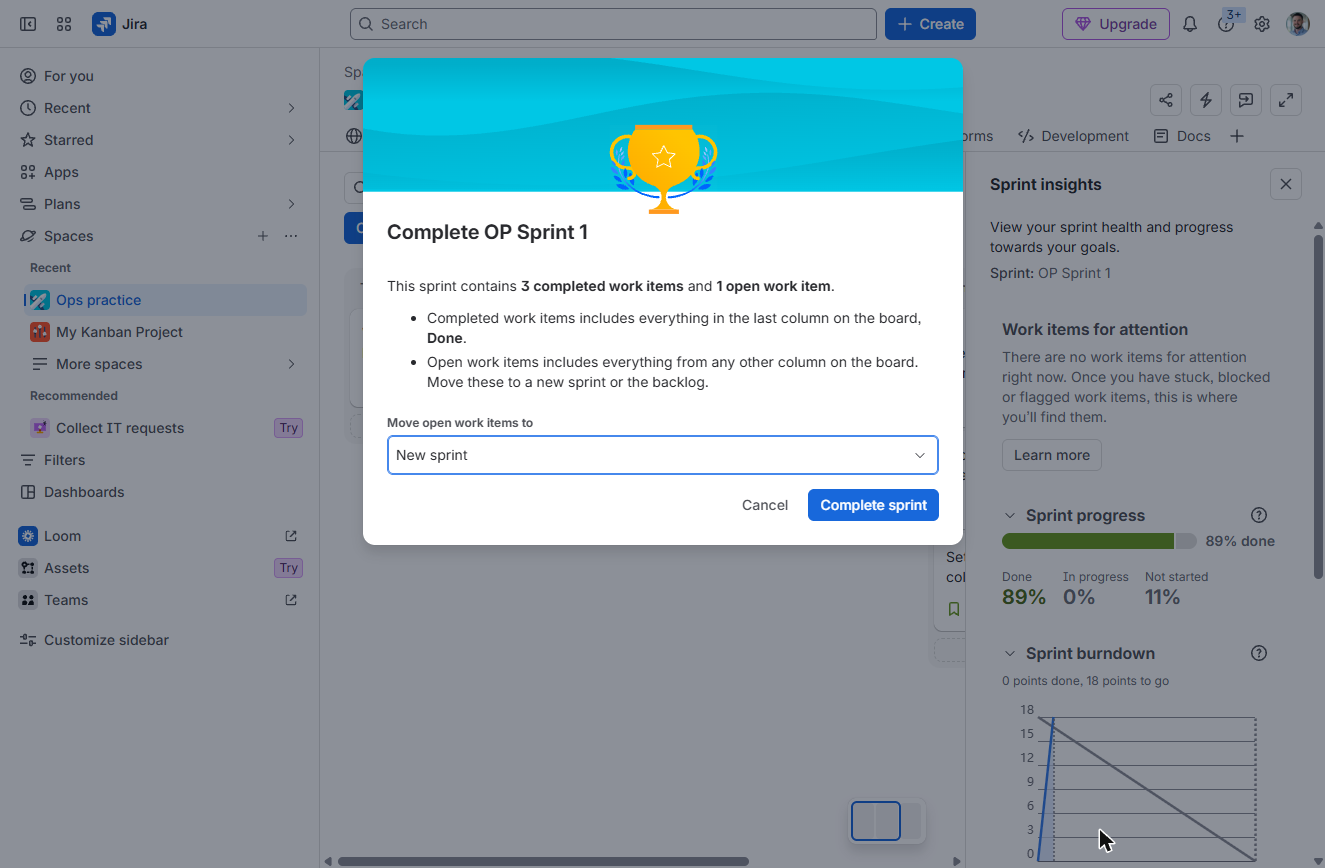Click the Sprint progress bar
Viewport: 1325px width, 868px height.
(1099, 541)
